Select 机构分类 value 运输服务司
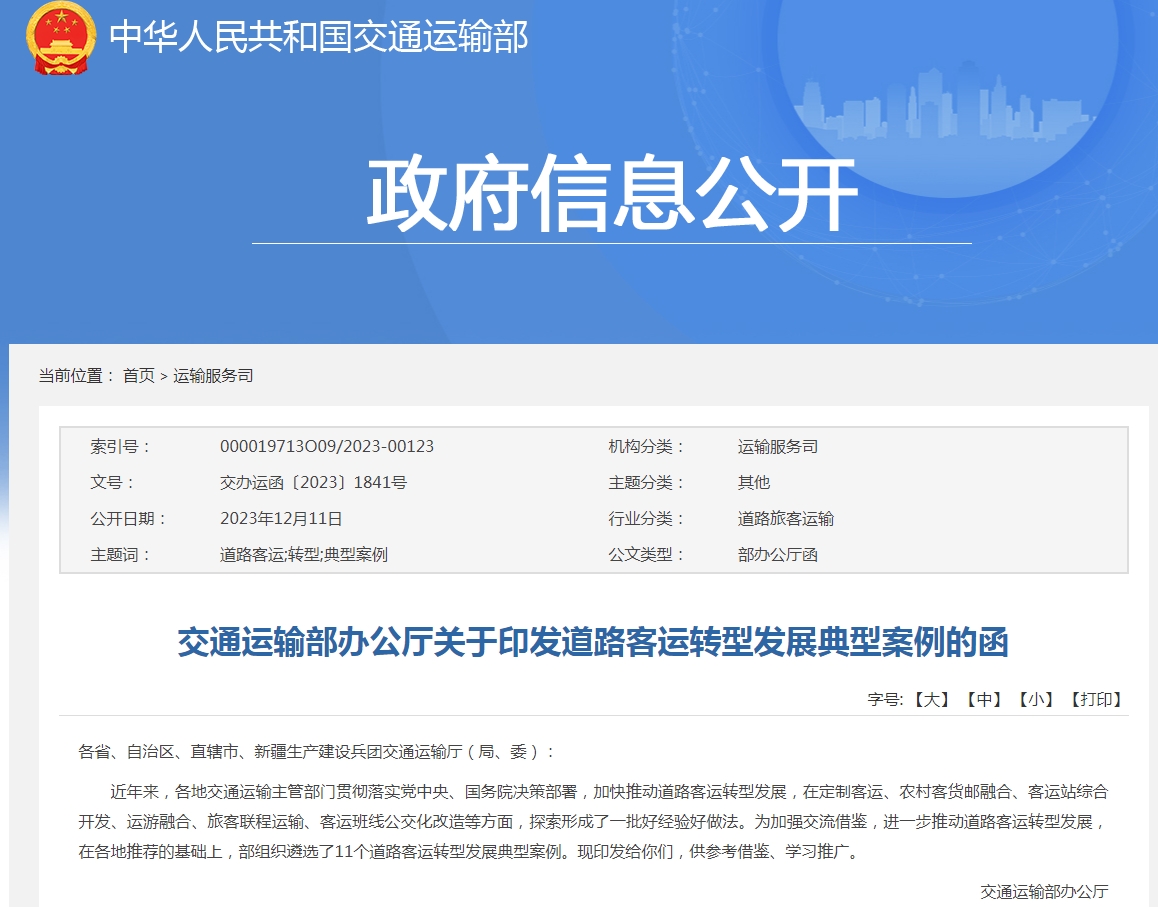 pyautogui.click(x=778, y=446)
